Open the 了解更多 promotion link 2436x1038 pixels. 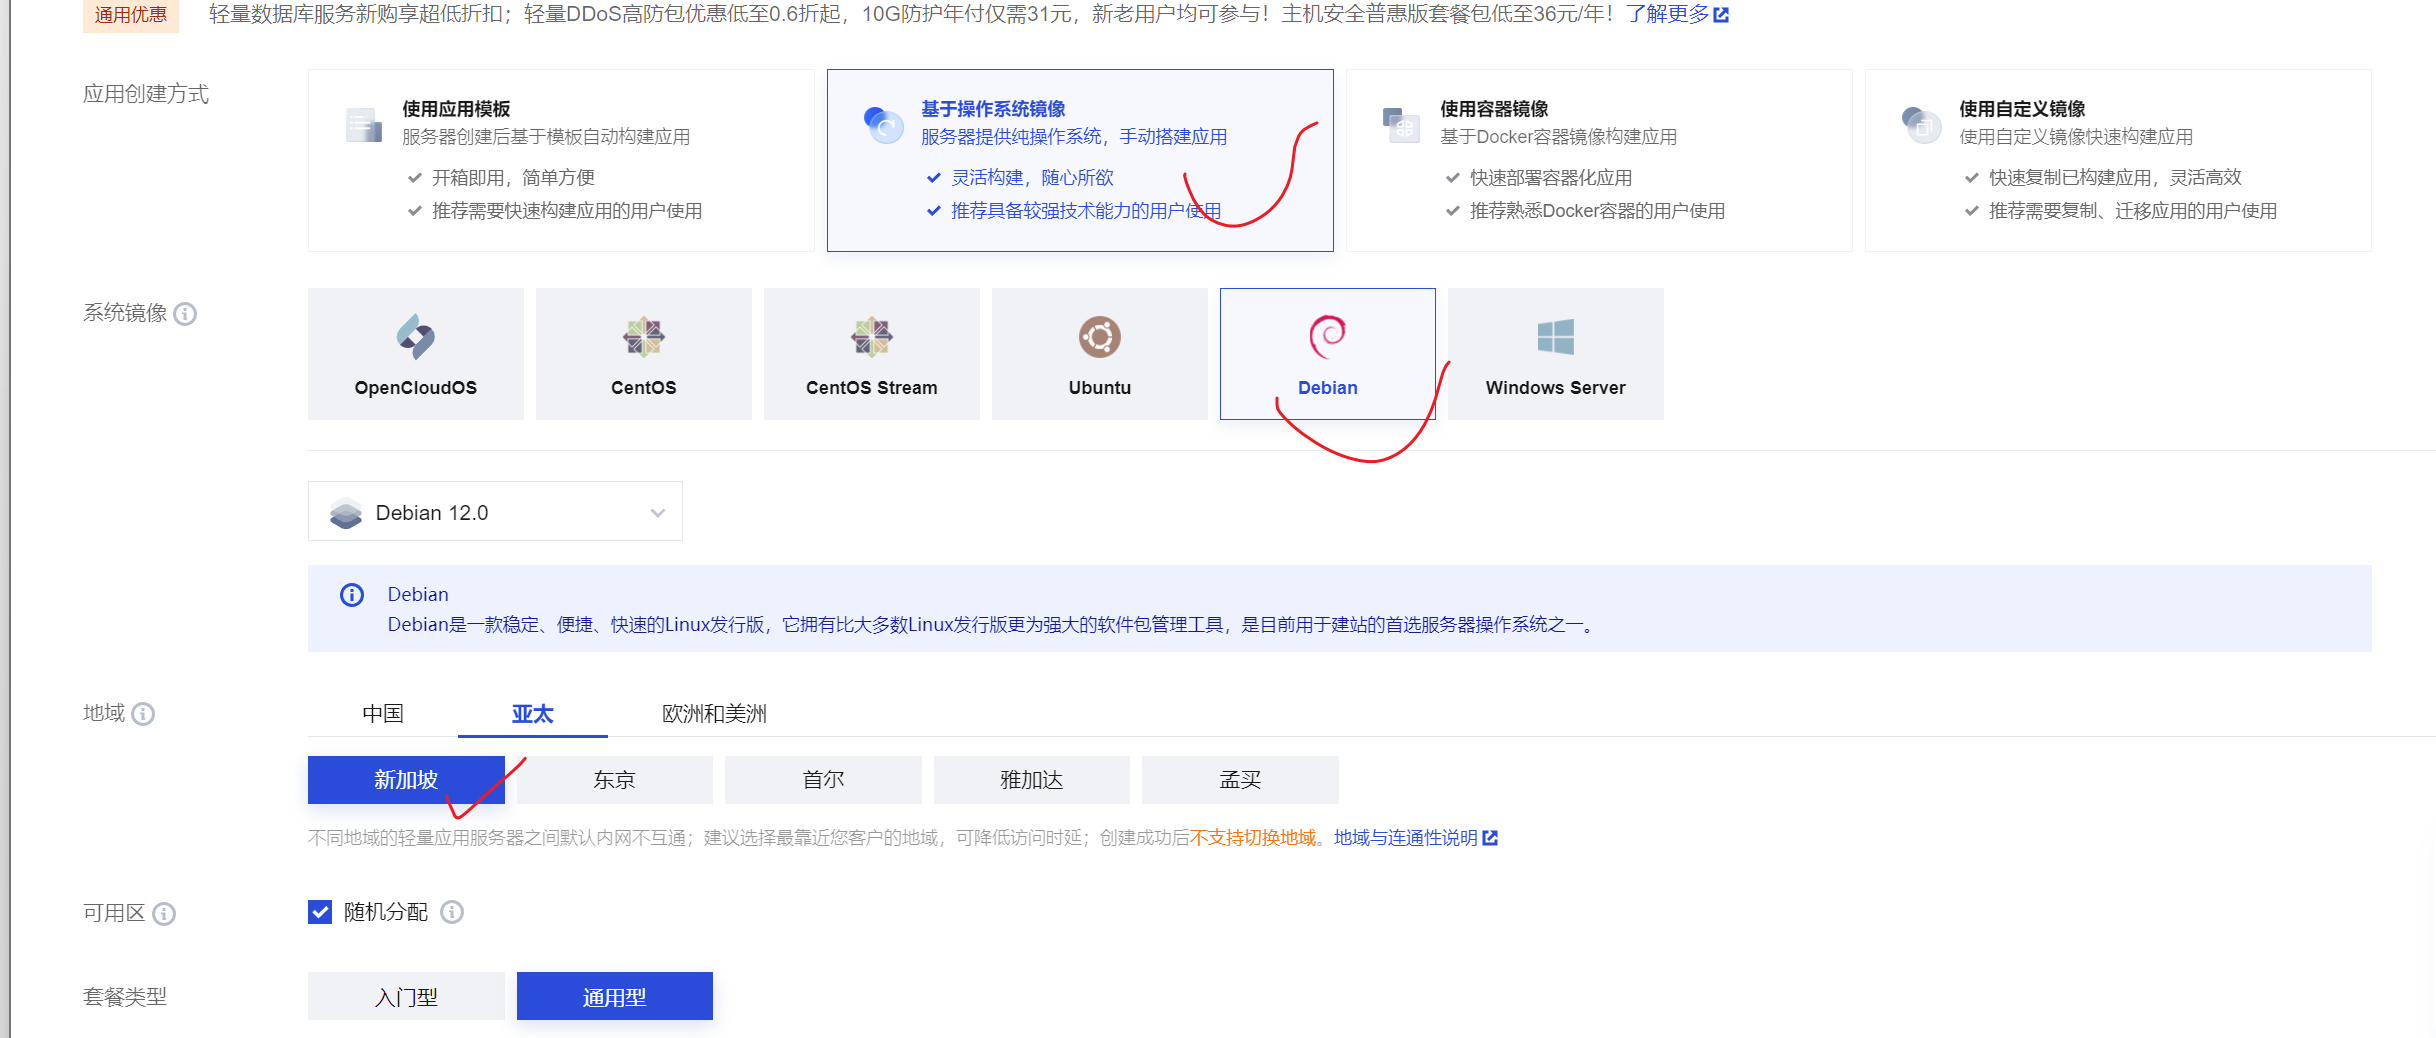(x=1668, y=14)
